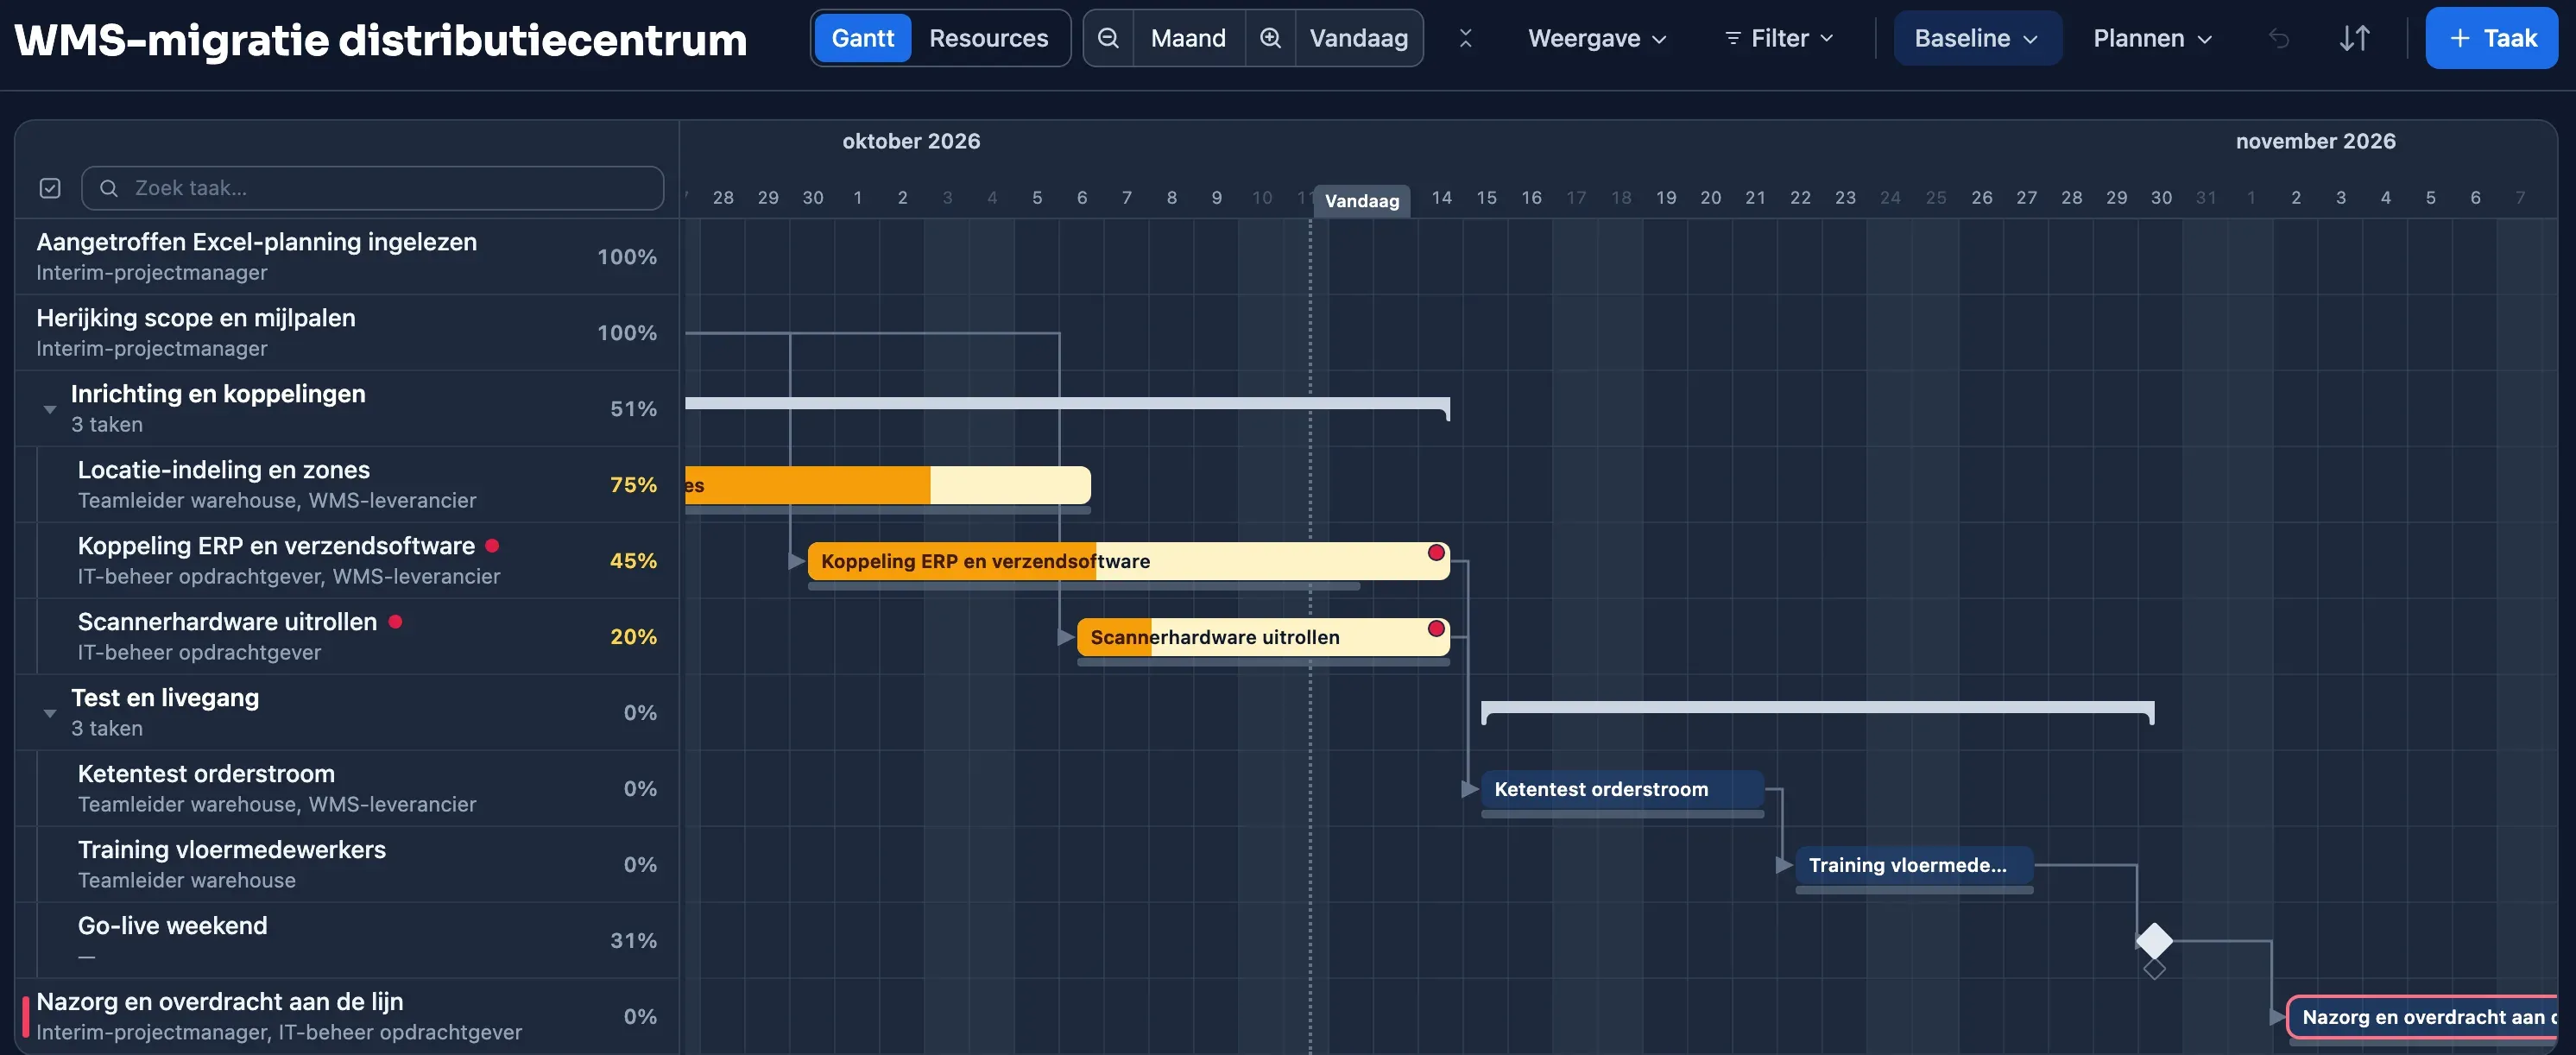Click red risk dot next to Scannerhardware uitrollen
2576x1055 pixels.
pos(395,621)
